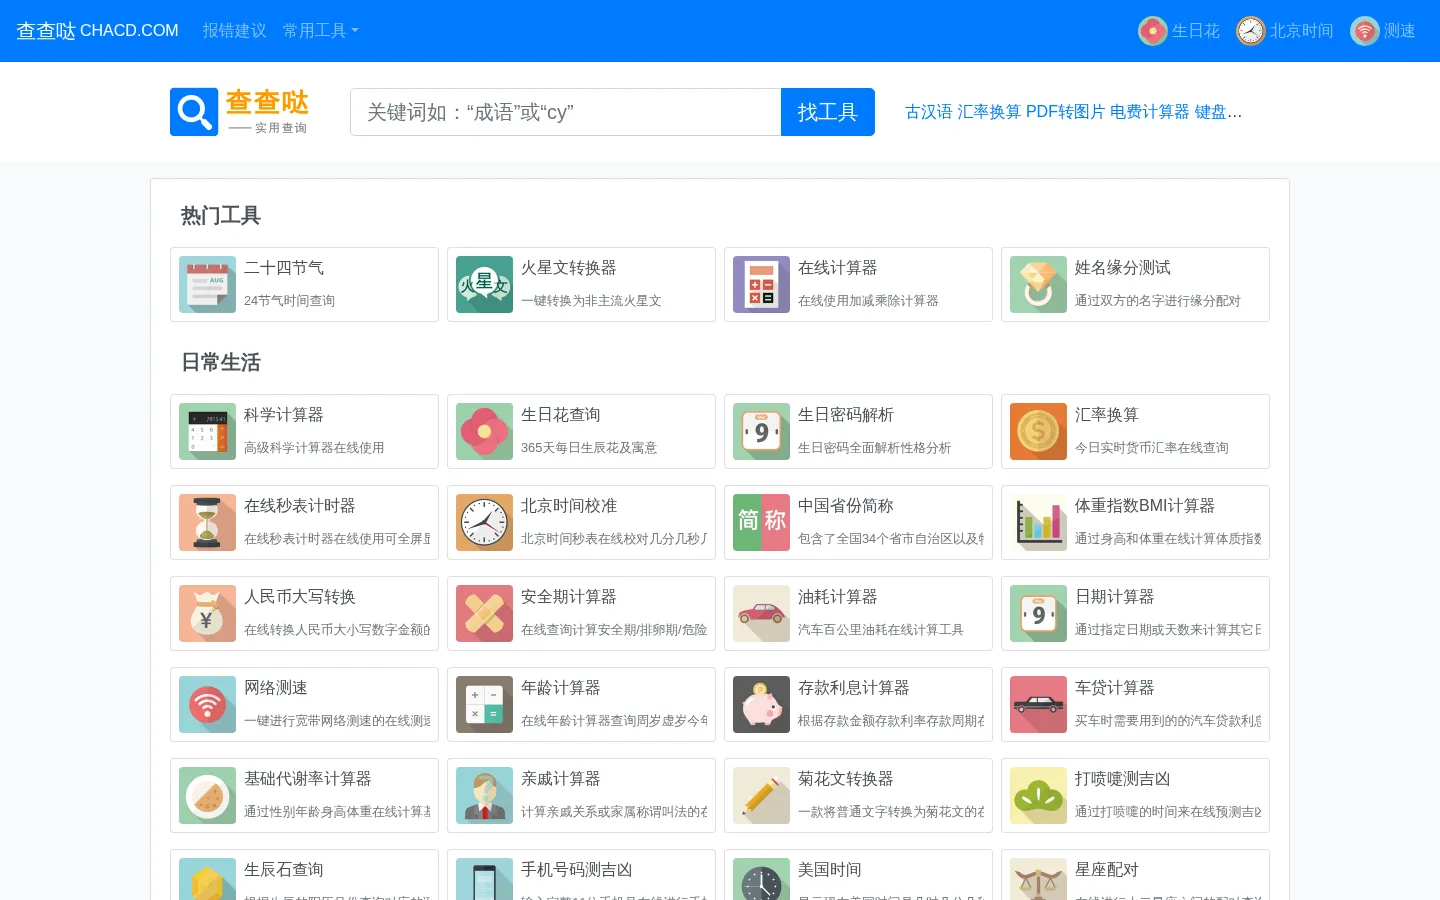Click the 生辰石查询 tool title
Image resolution: width=1440 pixels, height=900 pixels.
point(284,870)
